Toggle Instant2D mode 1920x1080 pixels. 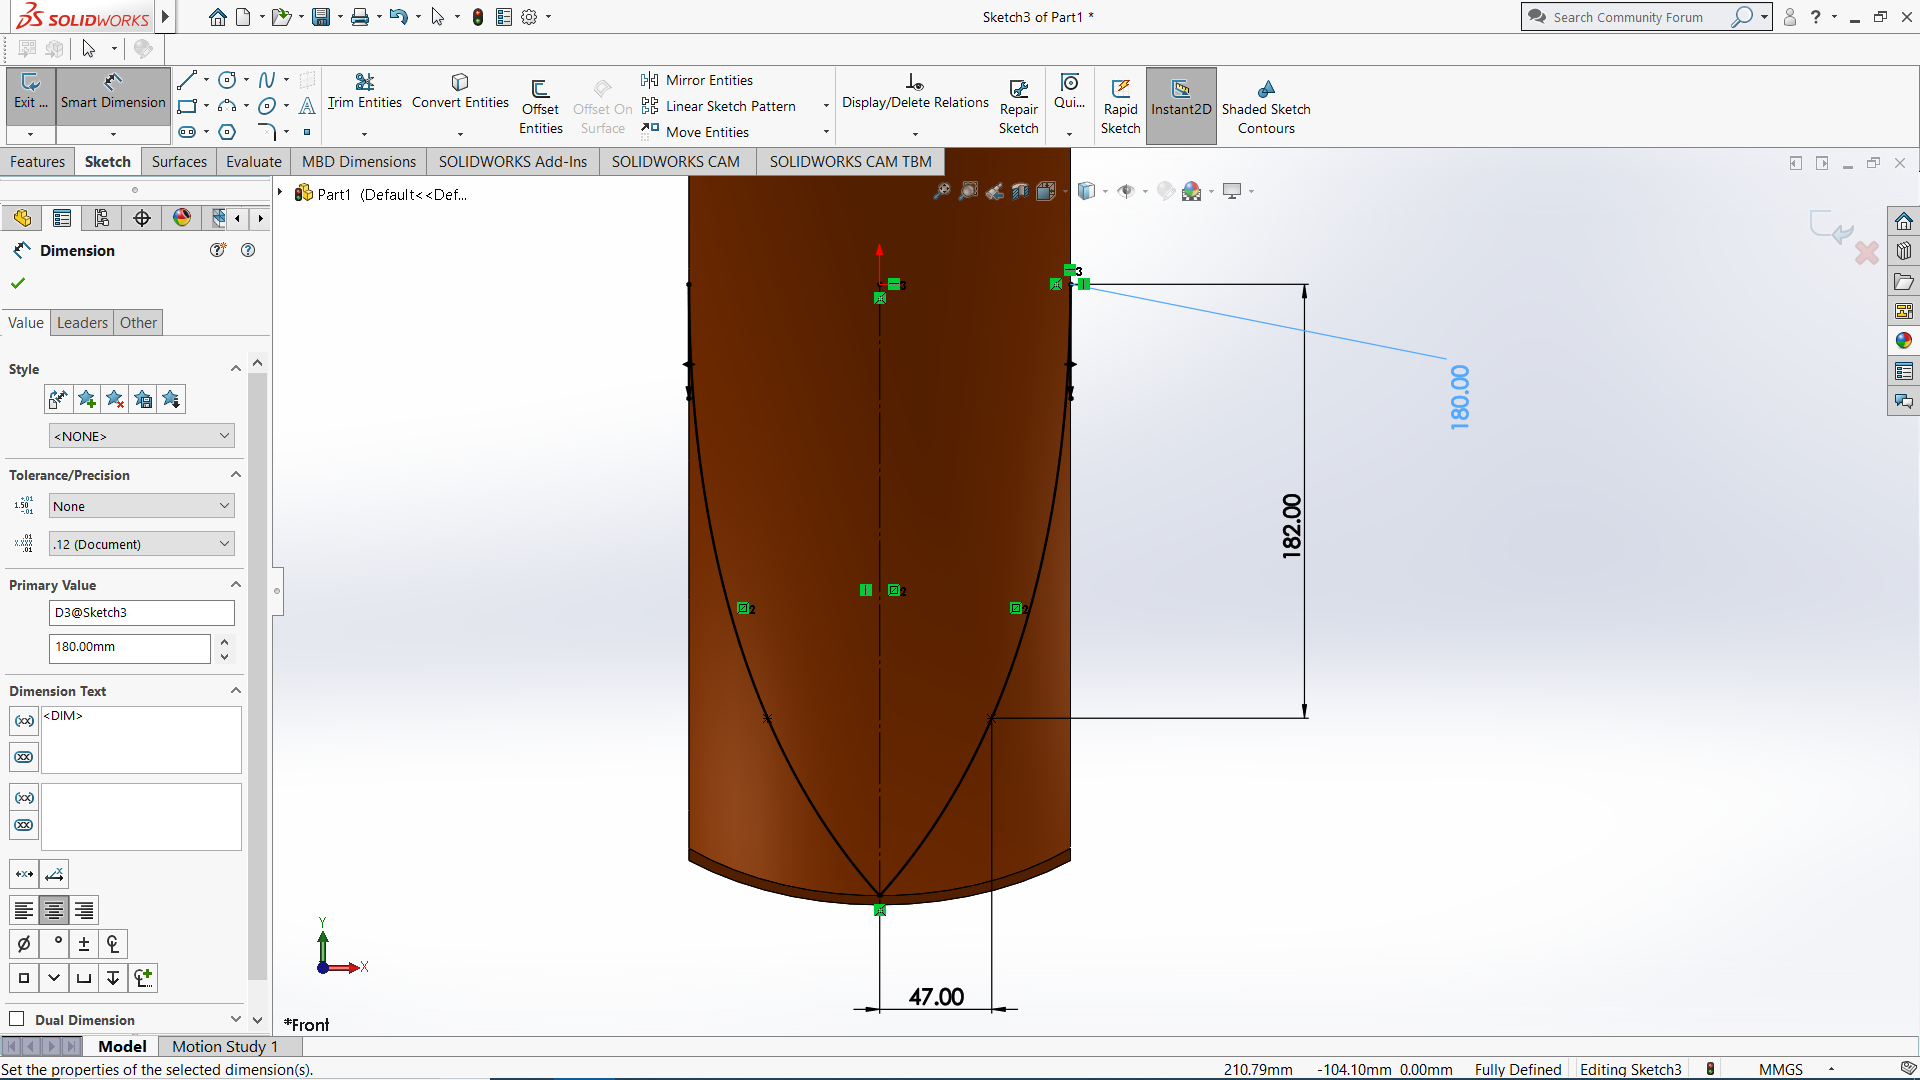(1181, 103)
